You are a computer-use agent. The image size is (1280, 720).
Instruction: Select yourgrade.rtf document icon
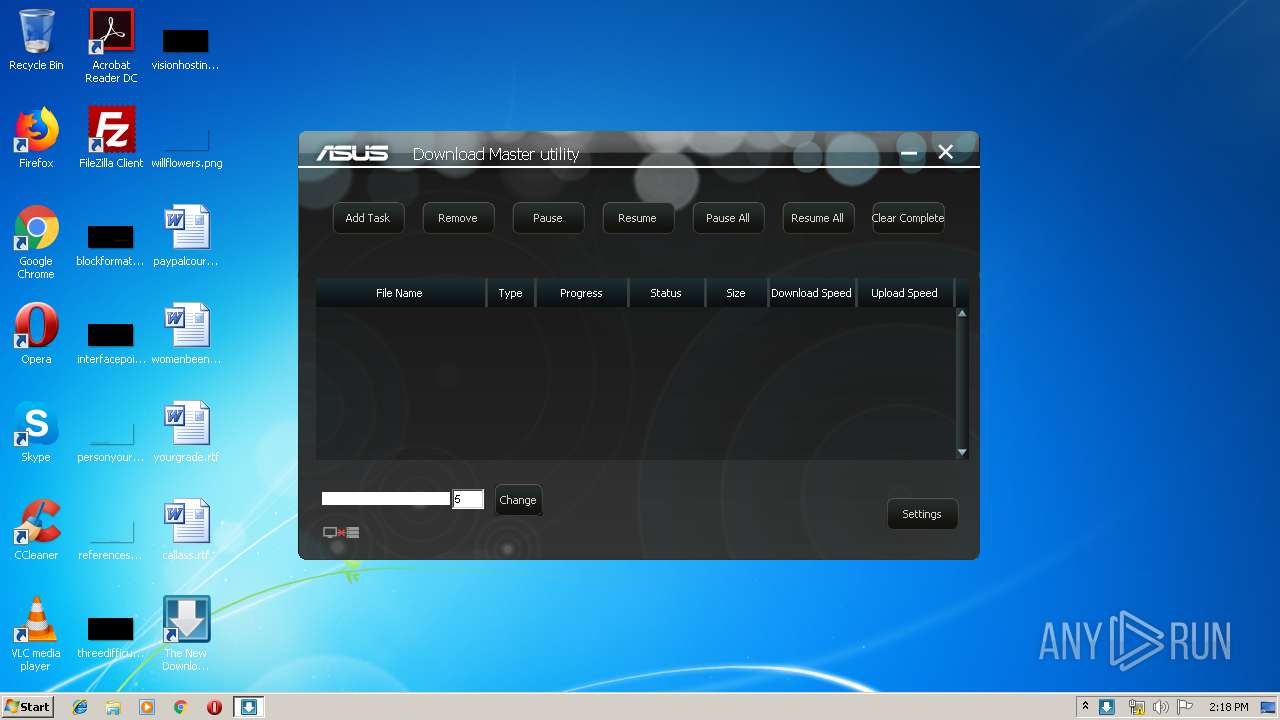[x=186, y=431]
